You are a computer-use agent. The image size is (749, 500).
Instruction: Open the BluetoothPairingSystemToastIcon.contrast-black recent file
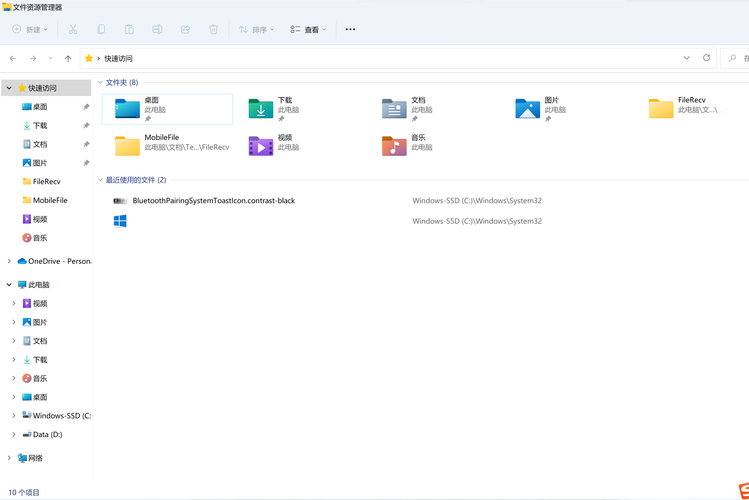coord(213,200)
